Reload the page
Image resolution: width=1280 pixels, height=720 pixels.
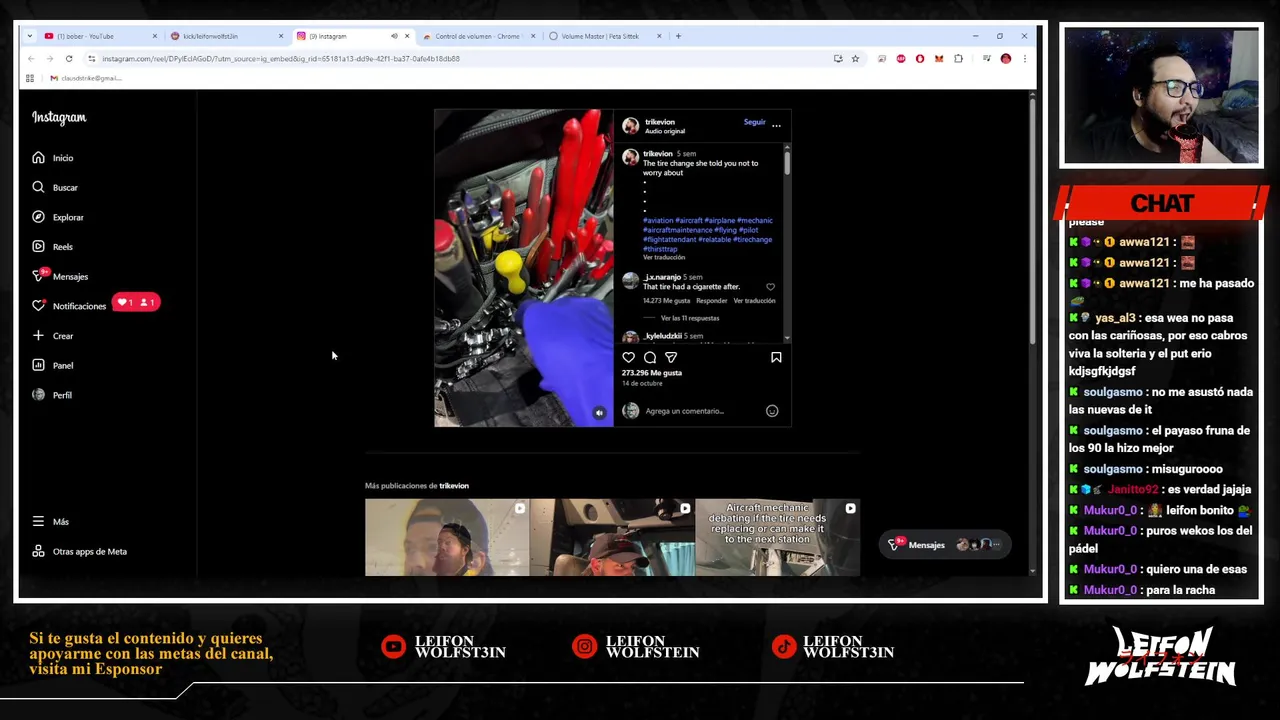point(69,59)
